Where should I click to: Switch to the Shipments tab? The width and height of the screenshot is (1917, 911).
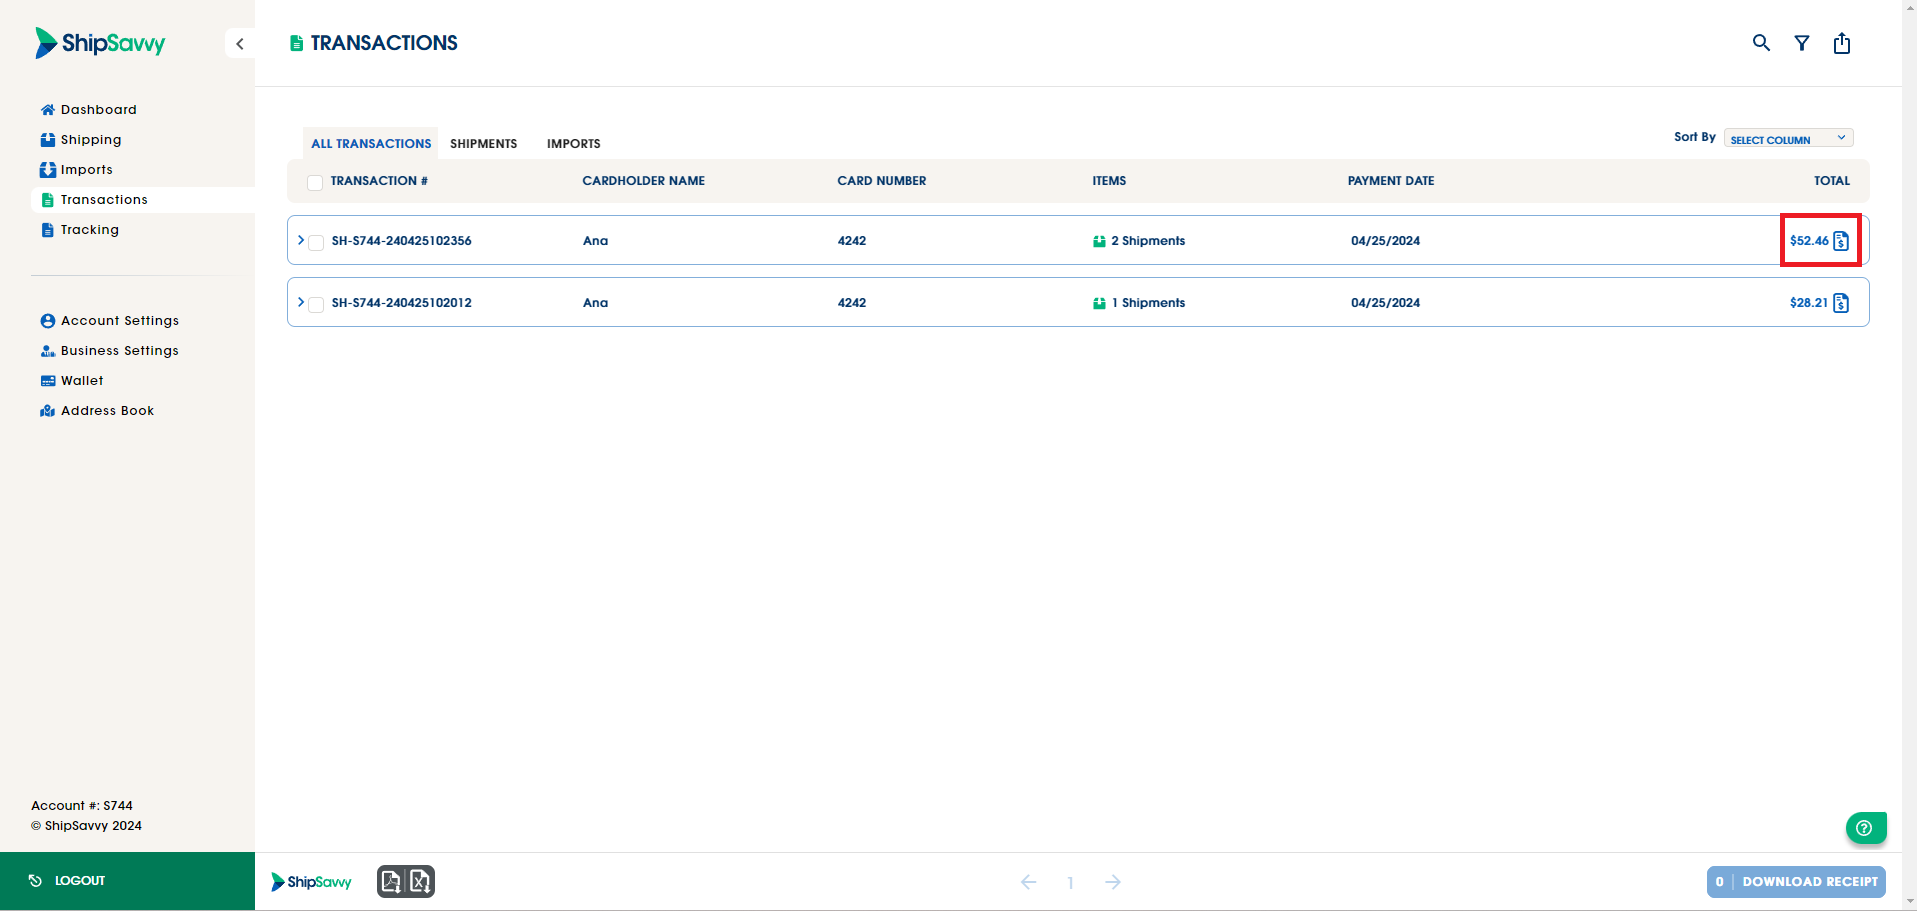click(484, 144)
